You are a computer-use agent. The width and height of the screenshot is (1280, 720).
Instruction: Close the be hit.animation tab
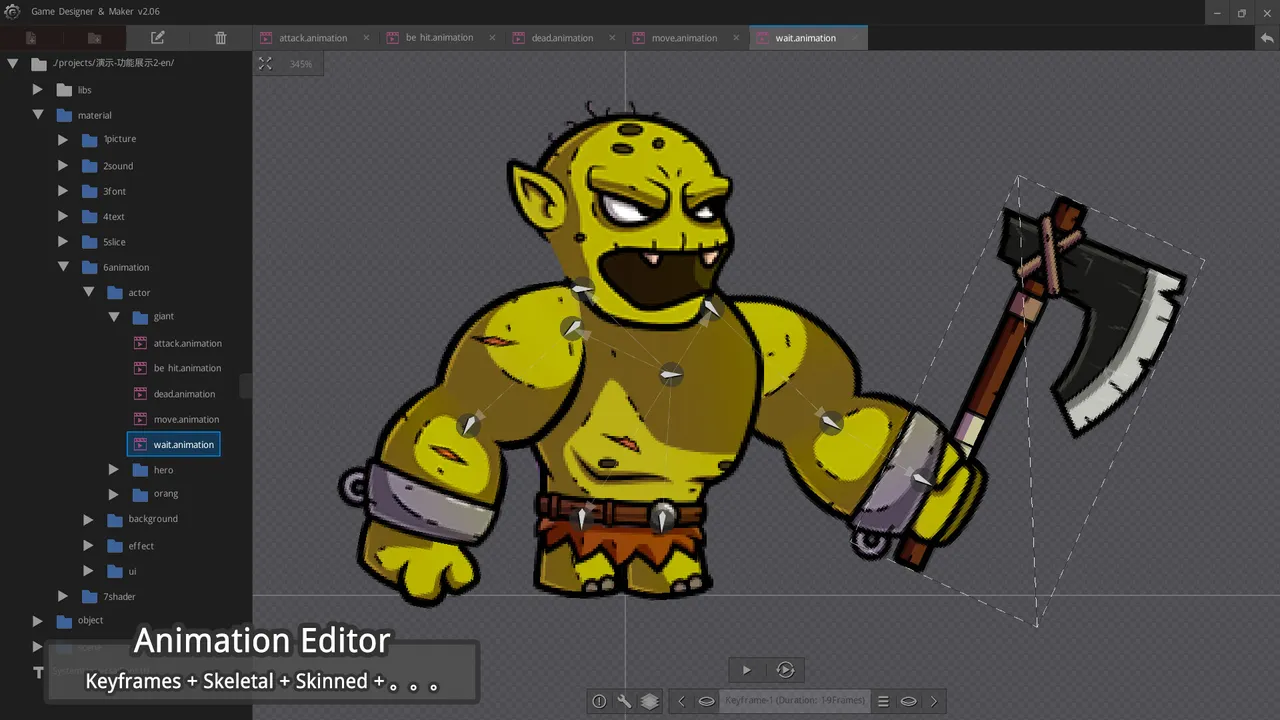pos(491,38)
